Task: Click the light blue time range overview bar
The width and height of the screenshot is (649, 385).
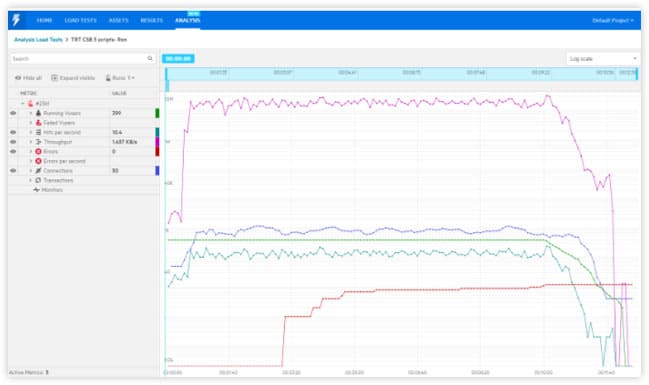Action: (401, 74)
